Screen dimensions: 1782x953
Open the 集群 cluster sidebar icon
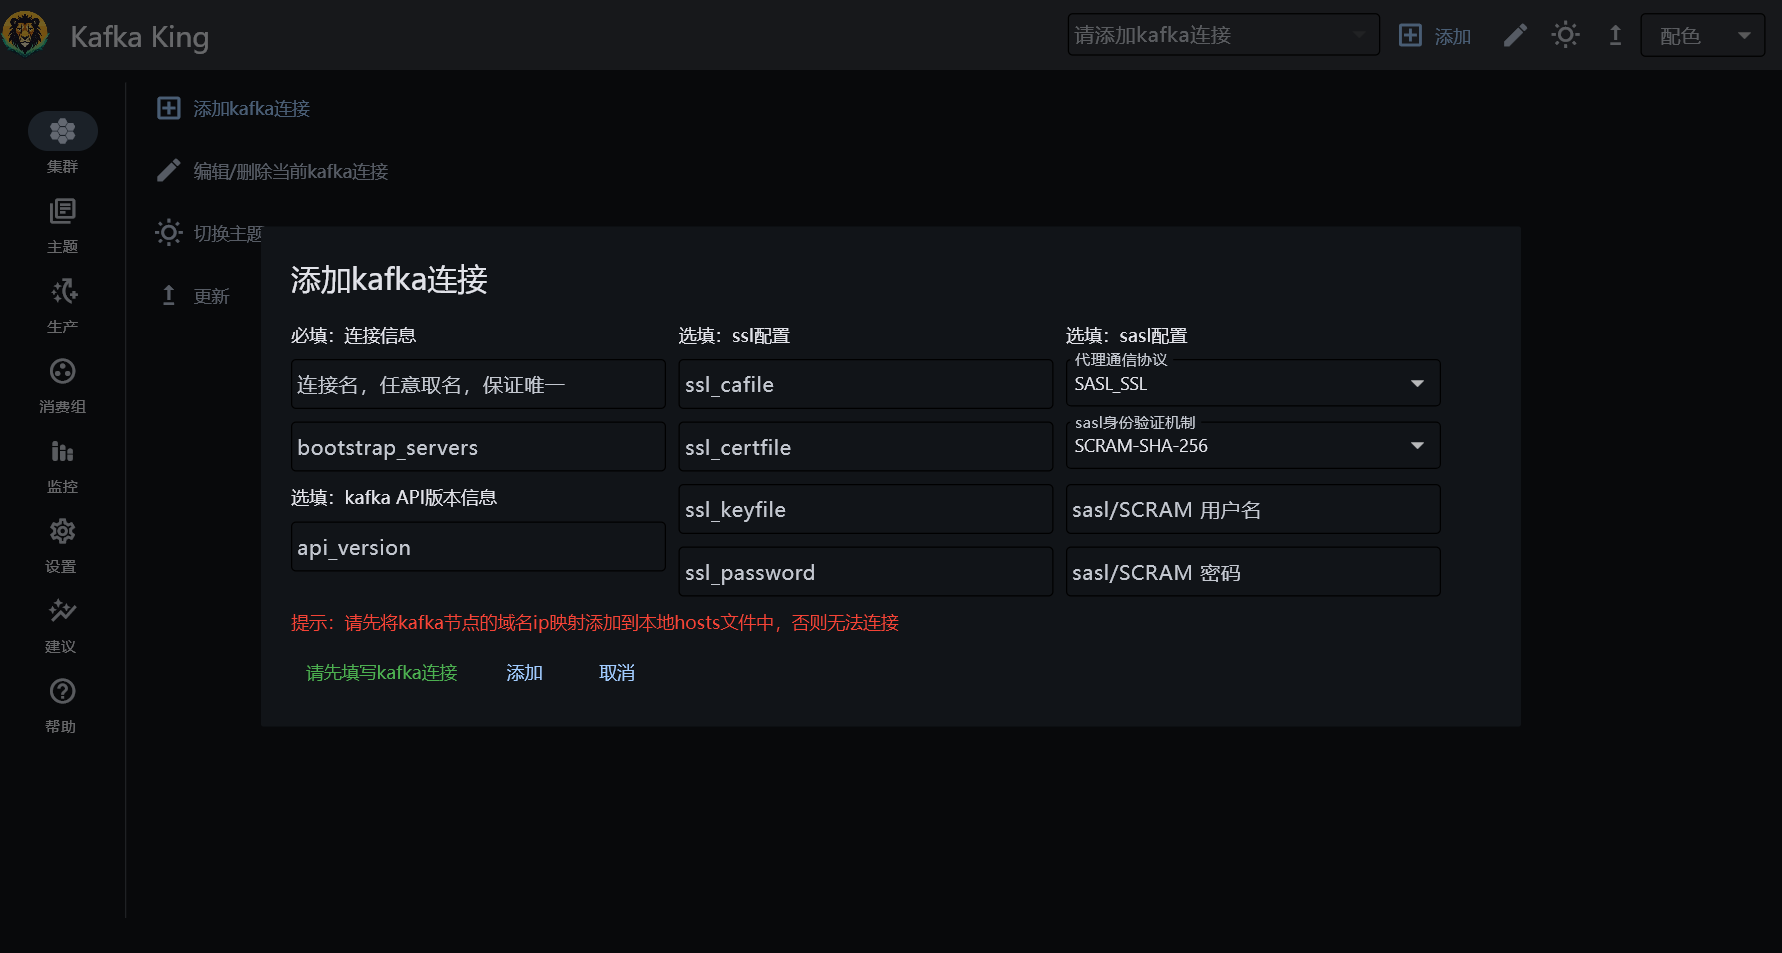point(62,131)
